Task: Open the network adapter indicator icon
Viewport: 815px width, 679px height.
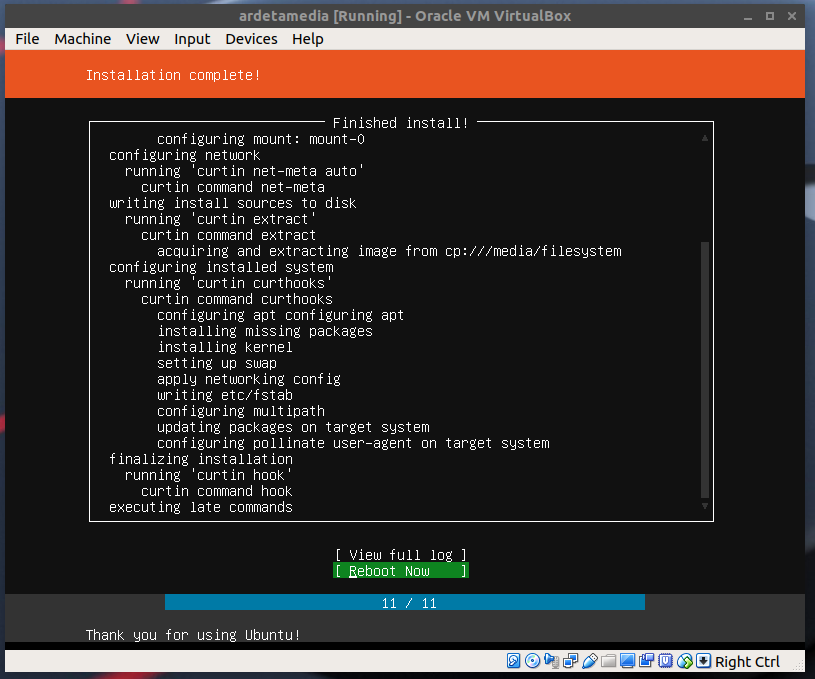Action: 570,661
